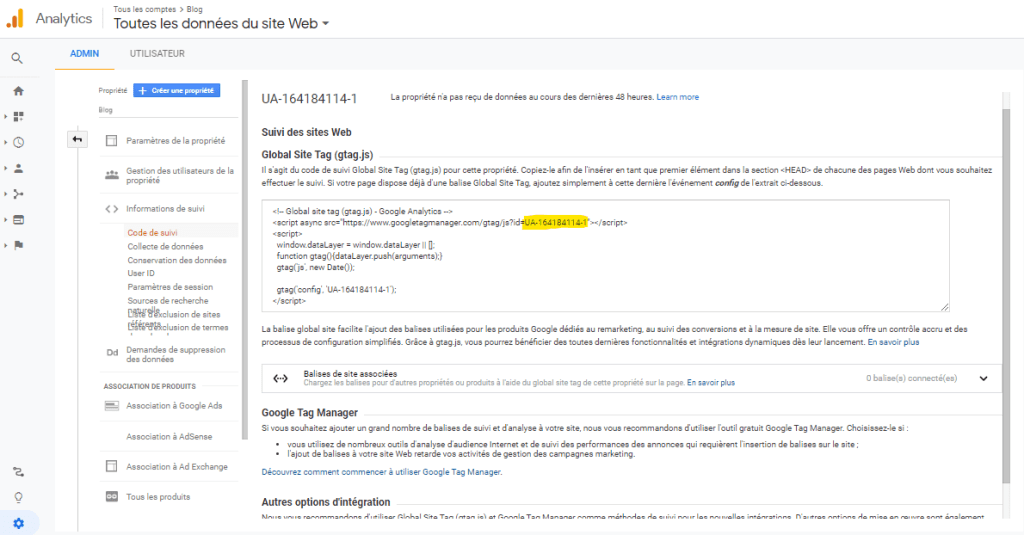Click the Balises de site associées arrows icon

tap(280, 378)
